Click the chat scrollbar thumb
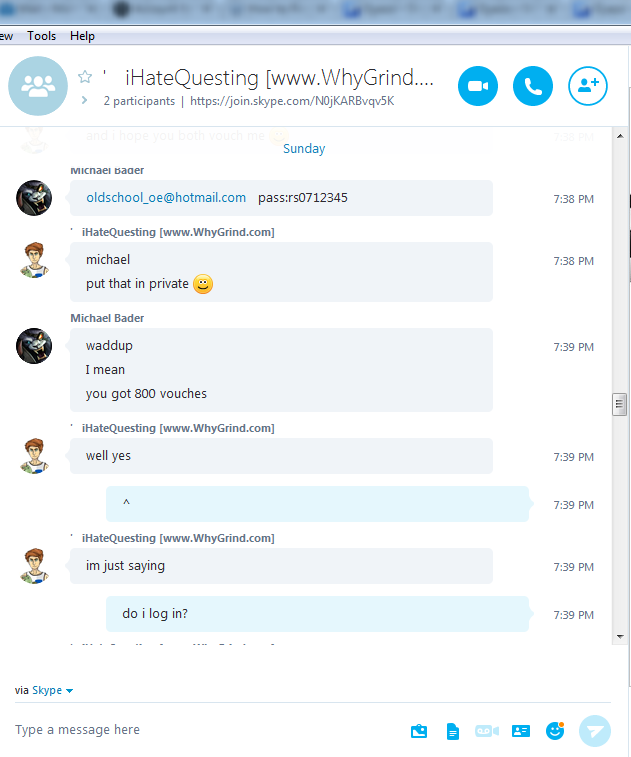Image resolution: width=631 pixels, height=757 pixels. click(x=619, y=405)
